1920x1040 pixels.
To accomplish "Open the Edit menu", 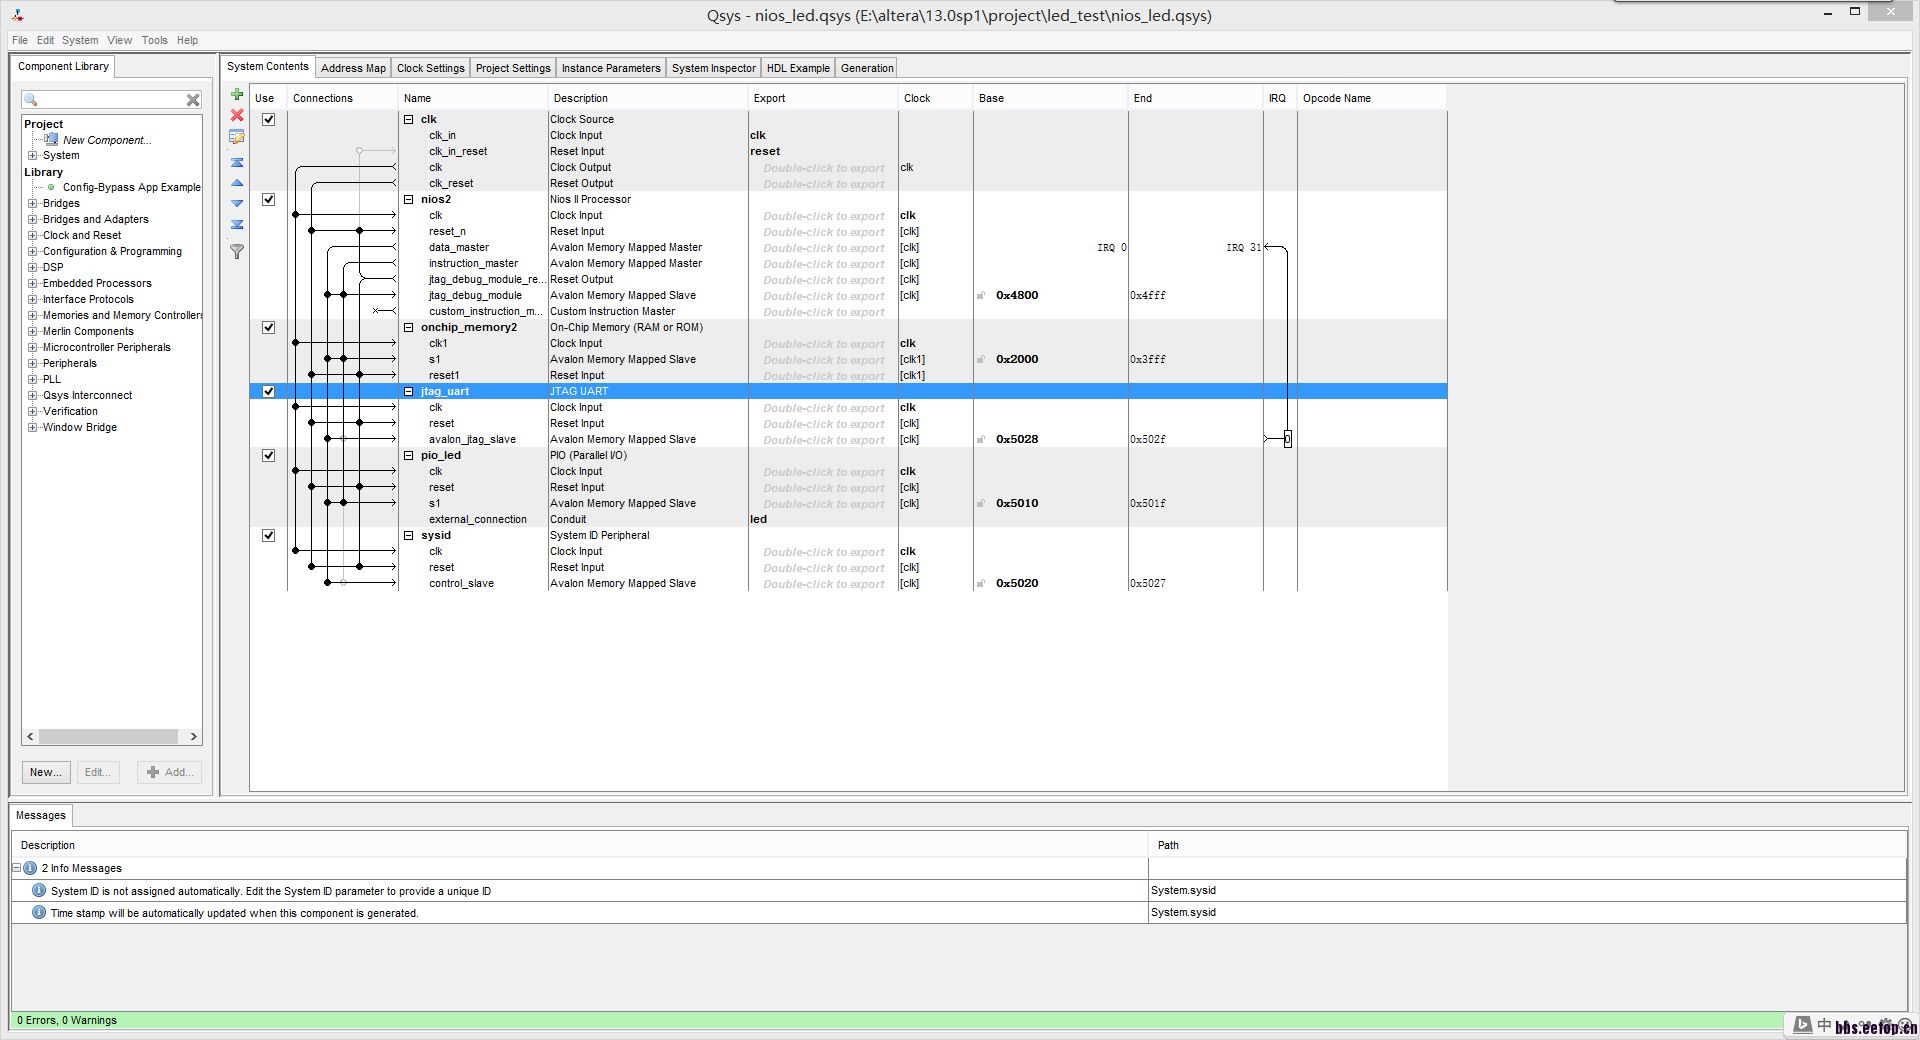I will pos(46,40).
